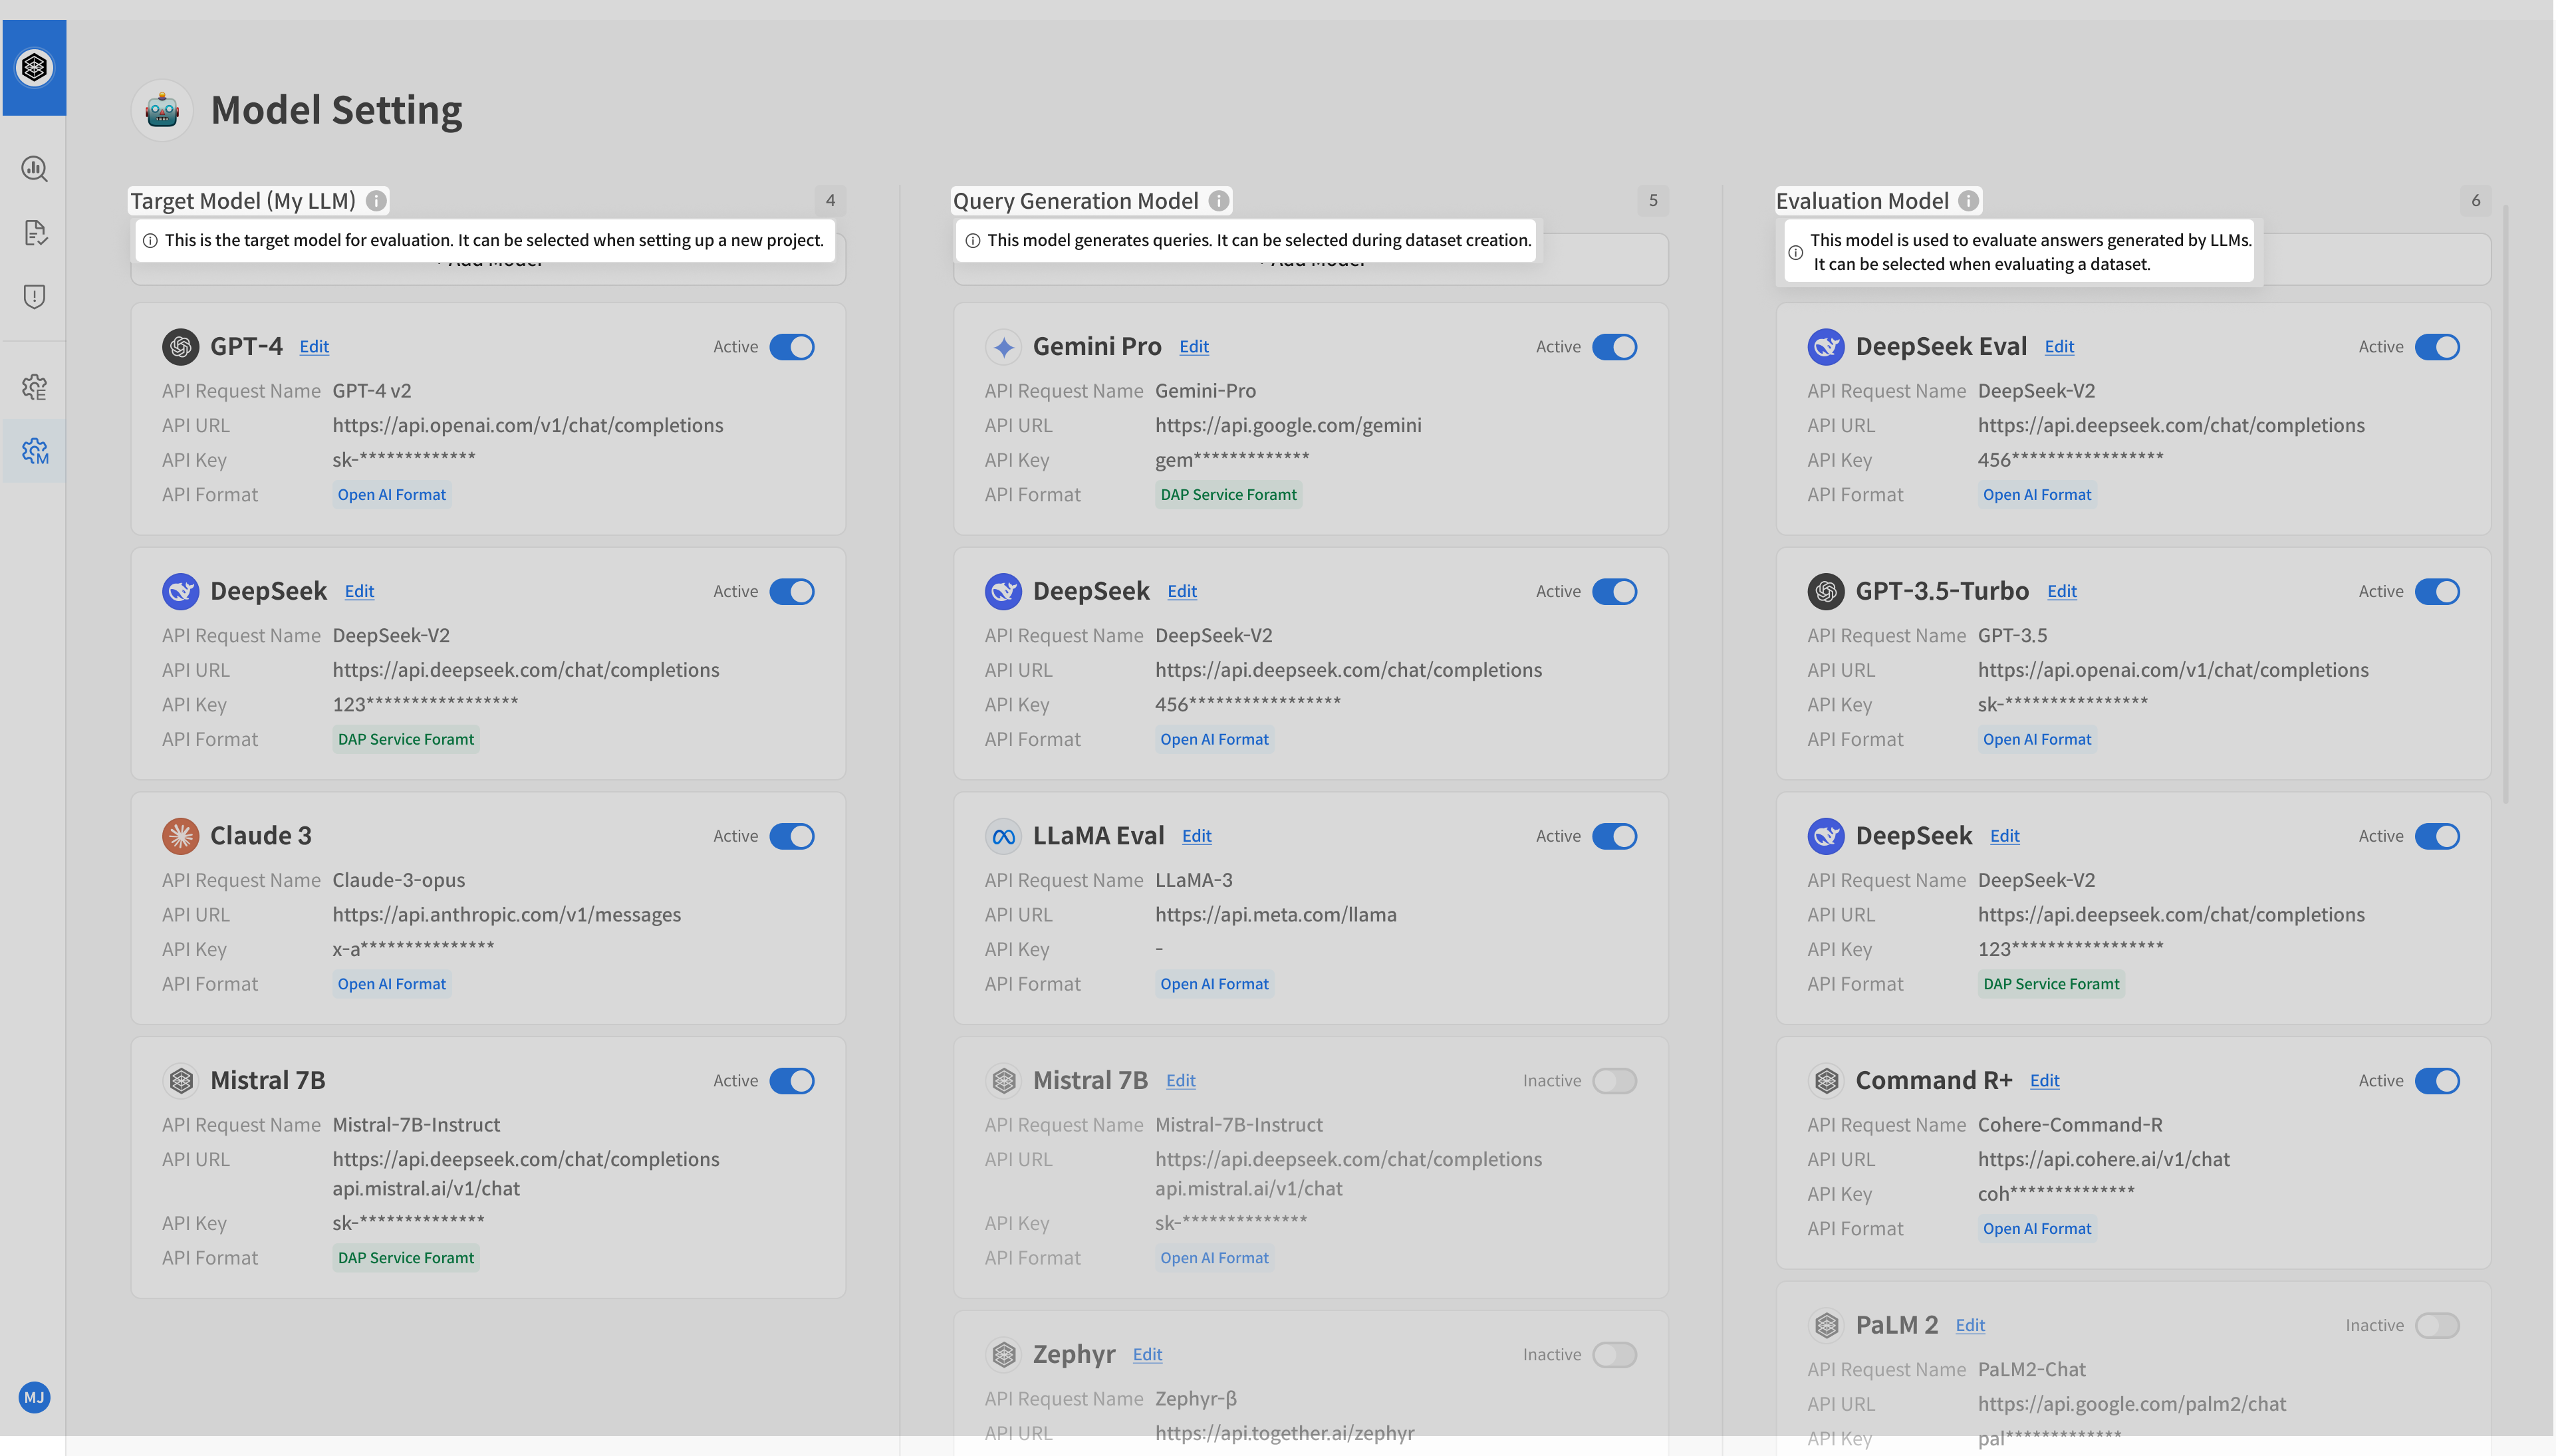2556x1456 pixels.
Task: Edit Query Generation Mistral 7B model
Action: pyautogui.click(x=1181, y=1081)
